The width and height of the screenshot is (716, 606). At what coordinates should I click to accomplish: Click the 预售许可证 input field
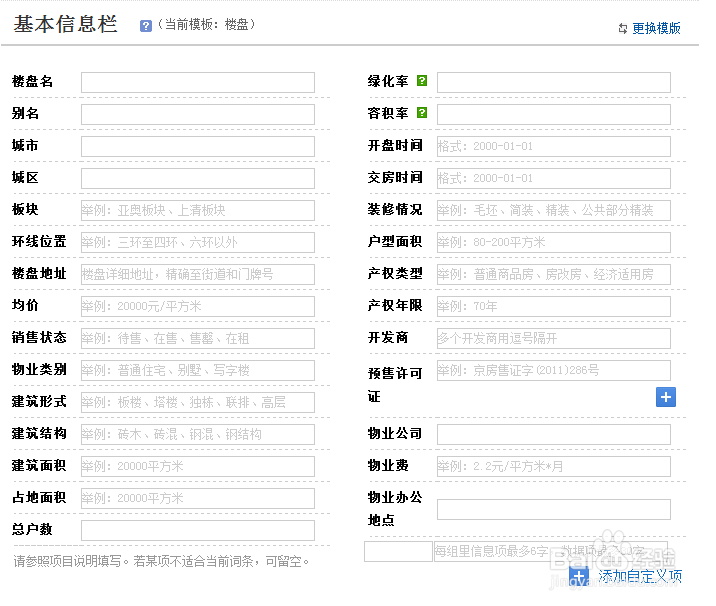[x=553, y=370]
